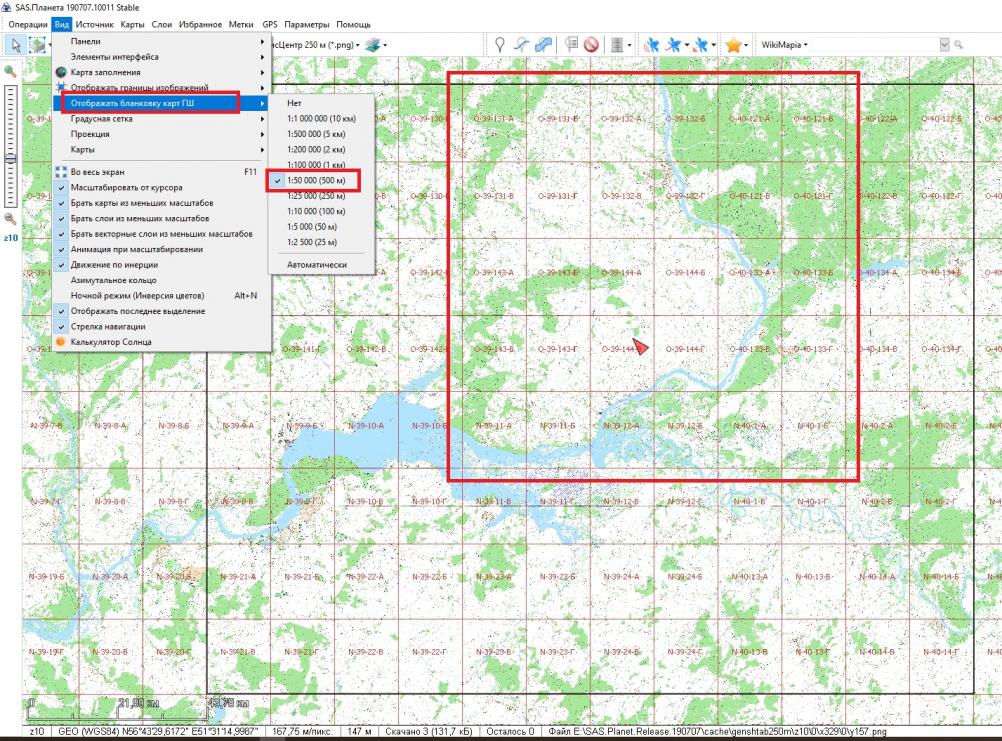Open the 'Параметры' menu
The image size is (1002, 741).
tap(306, 23)
